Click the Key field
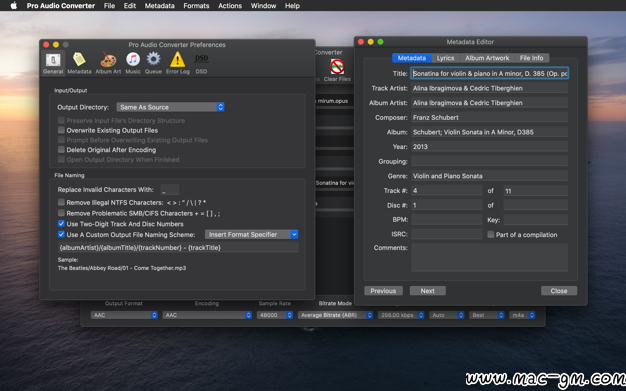The image size is (626, 391). pos(535,220)
